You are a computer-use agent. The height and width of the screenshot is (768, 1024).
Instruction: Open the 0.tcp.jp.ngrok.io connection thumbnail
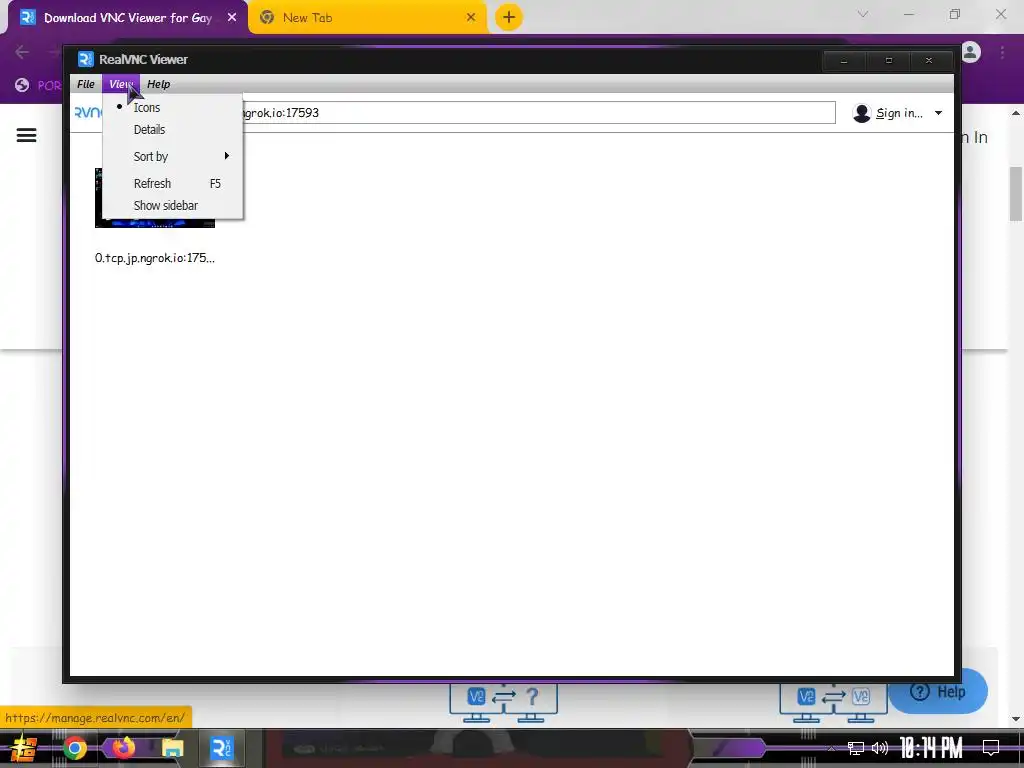155,198
